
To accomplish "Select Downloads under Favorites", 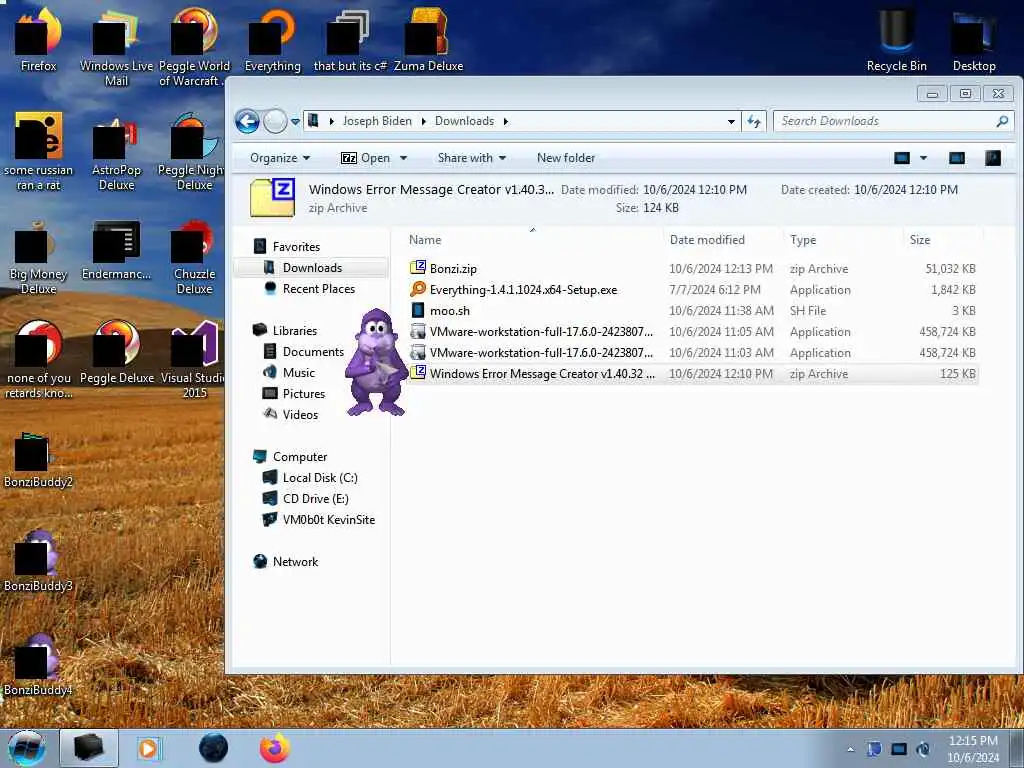I will pos(312,268).
